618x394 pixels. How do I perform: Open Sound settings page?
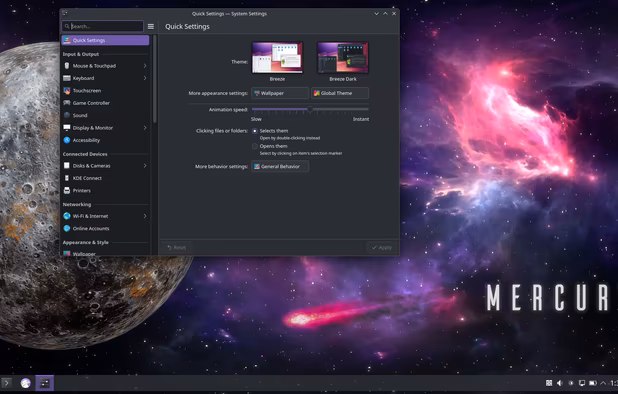105,115
